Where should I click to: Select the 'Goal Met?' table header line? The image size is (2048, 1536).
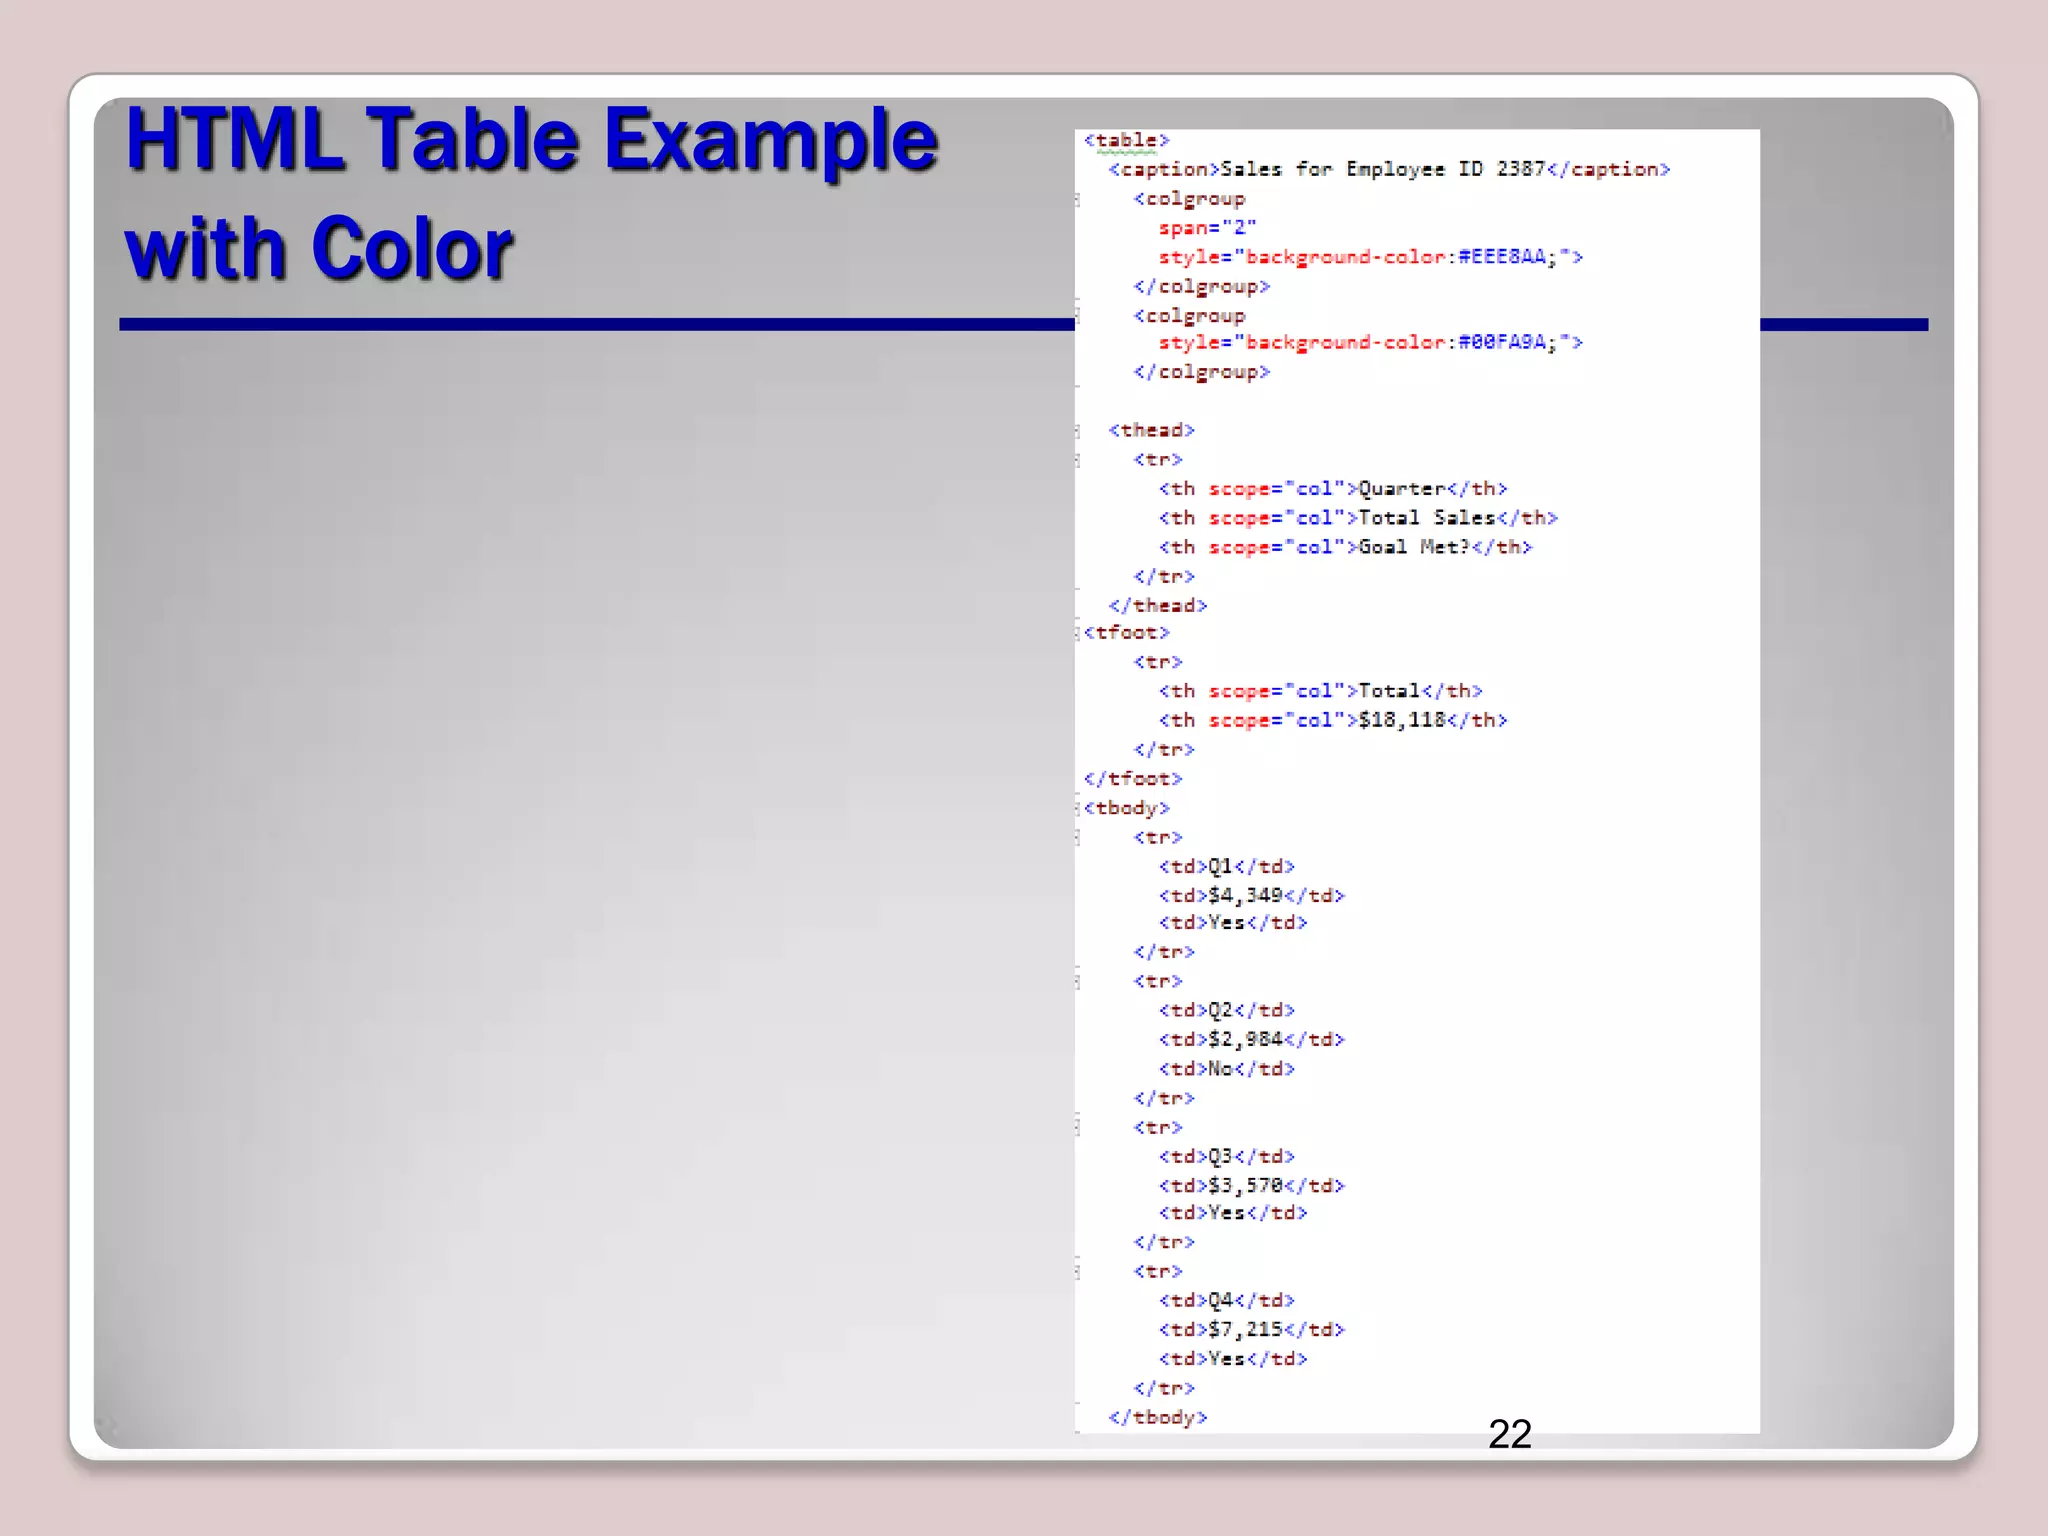tap(1345, 546)
